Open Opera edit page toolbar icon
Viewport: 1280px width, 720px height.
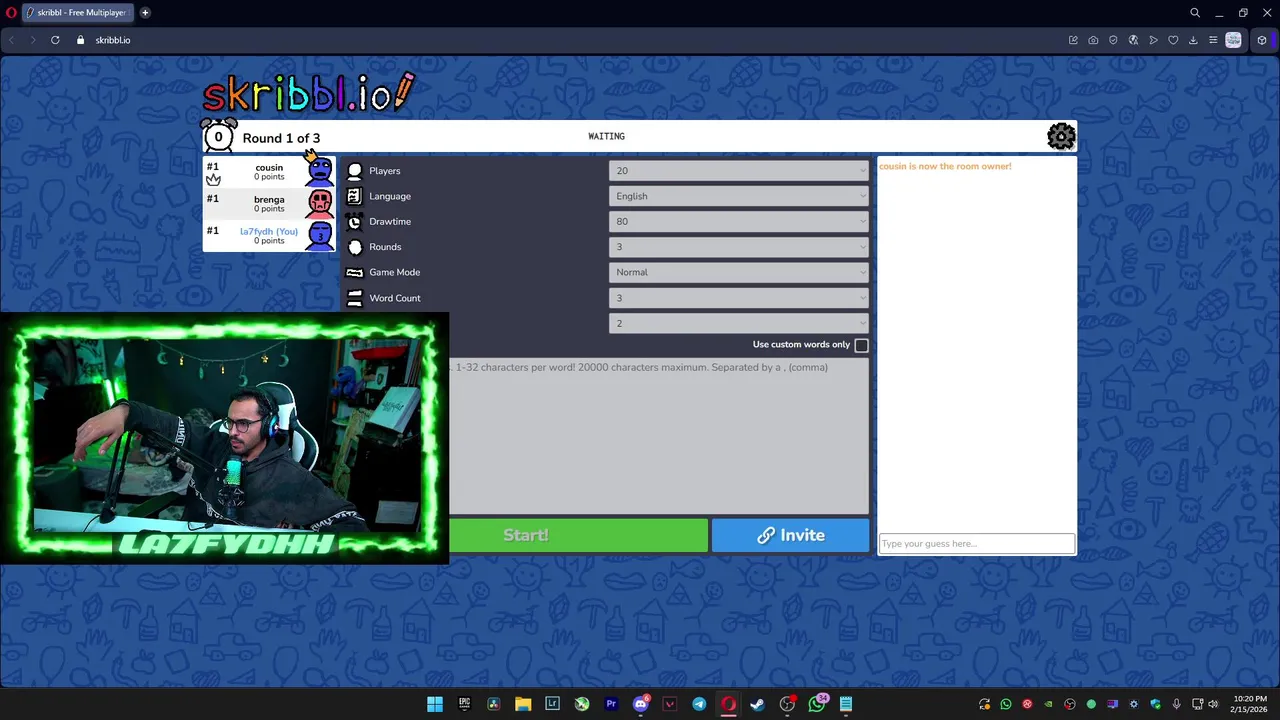pos(1073,40)
